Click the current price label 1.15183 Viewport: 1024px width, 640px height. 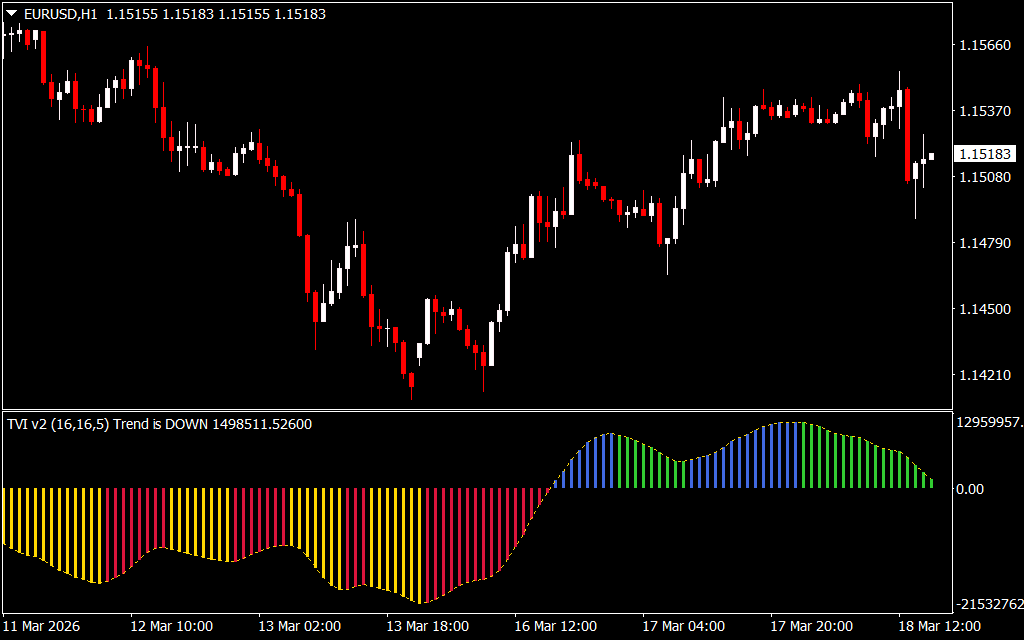985,154
